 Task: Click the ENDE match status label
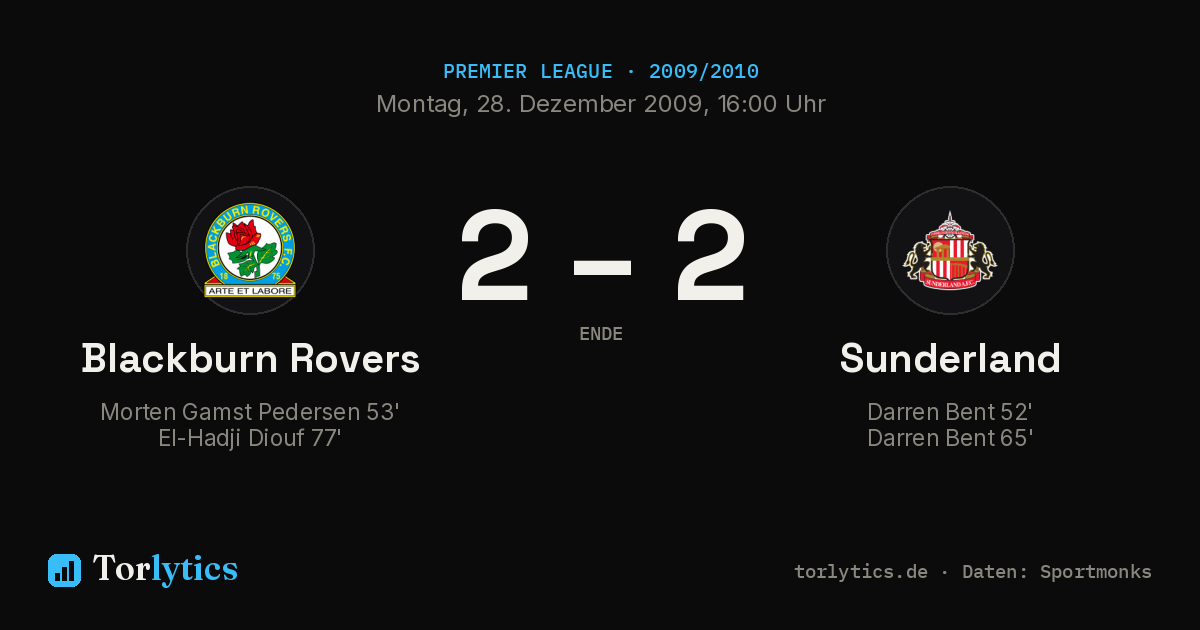pos(601,334)
